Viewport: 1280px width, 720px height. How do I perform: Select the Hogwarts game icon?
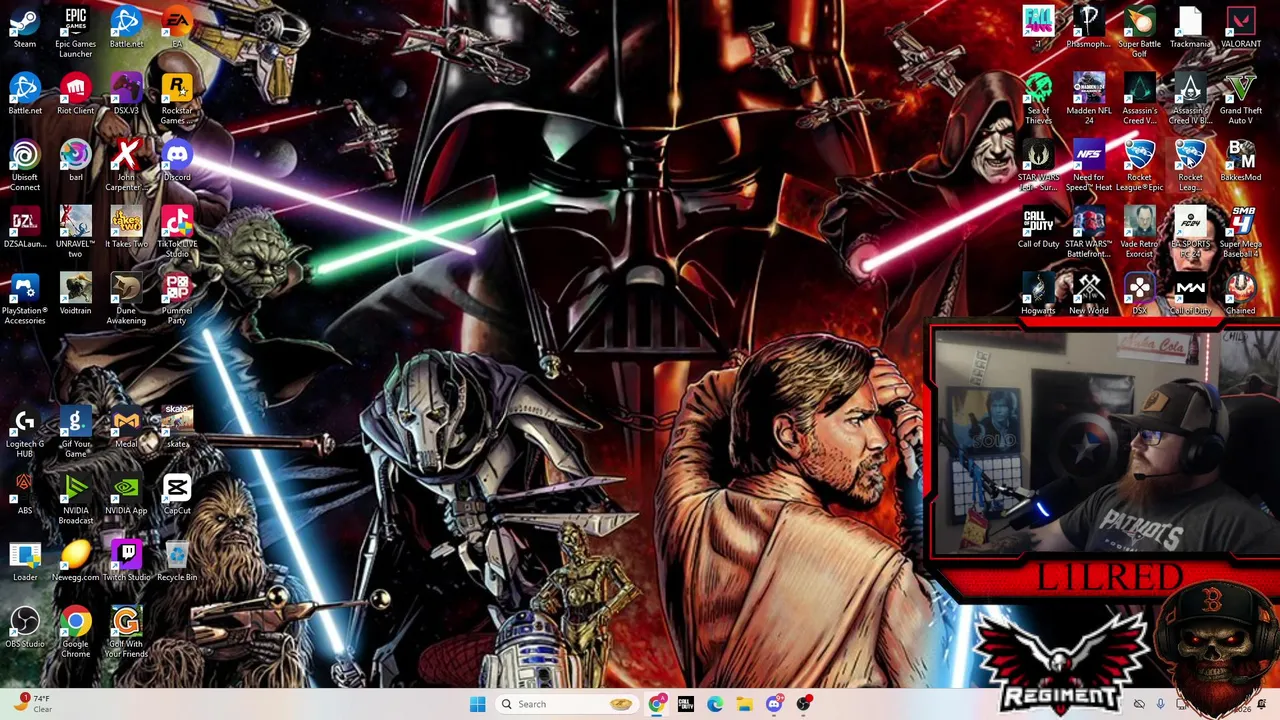coord(1038,294)
